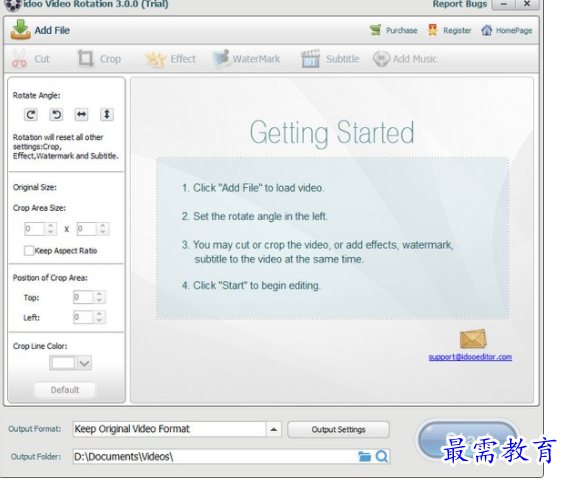565x482 pixels.
Task: Open the support email link
Action: point(470,357)
